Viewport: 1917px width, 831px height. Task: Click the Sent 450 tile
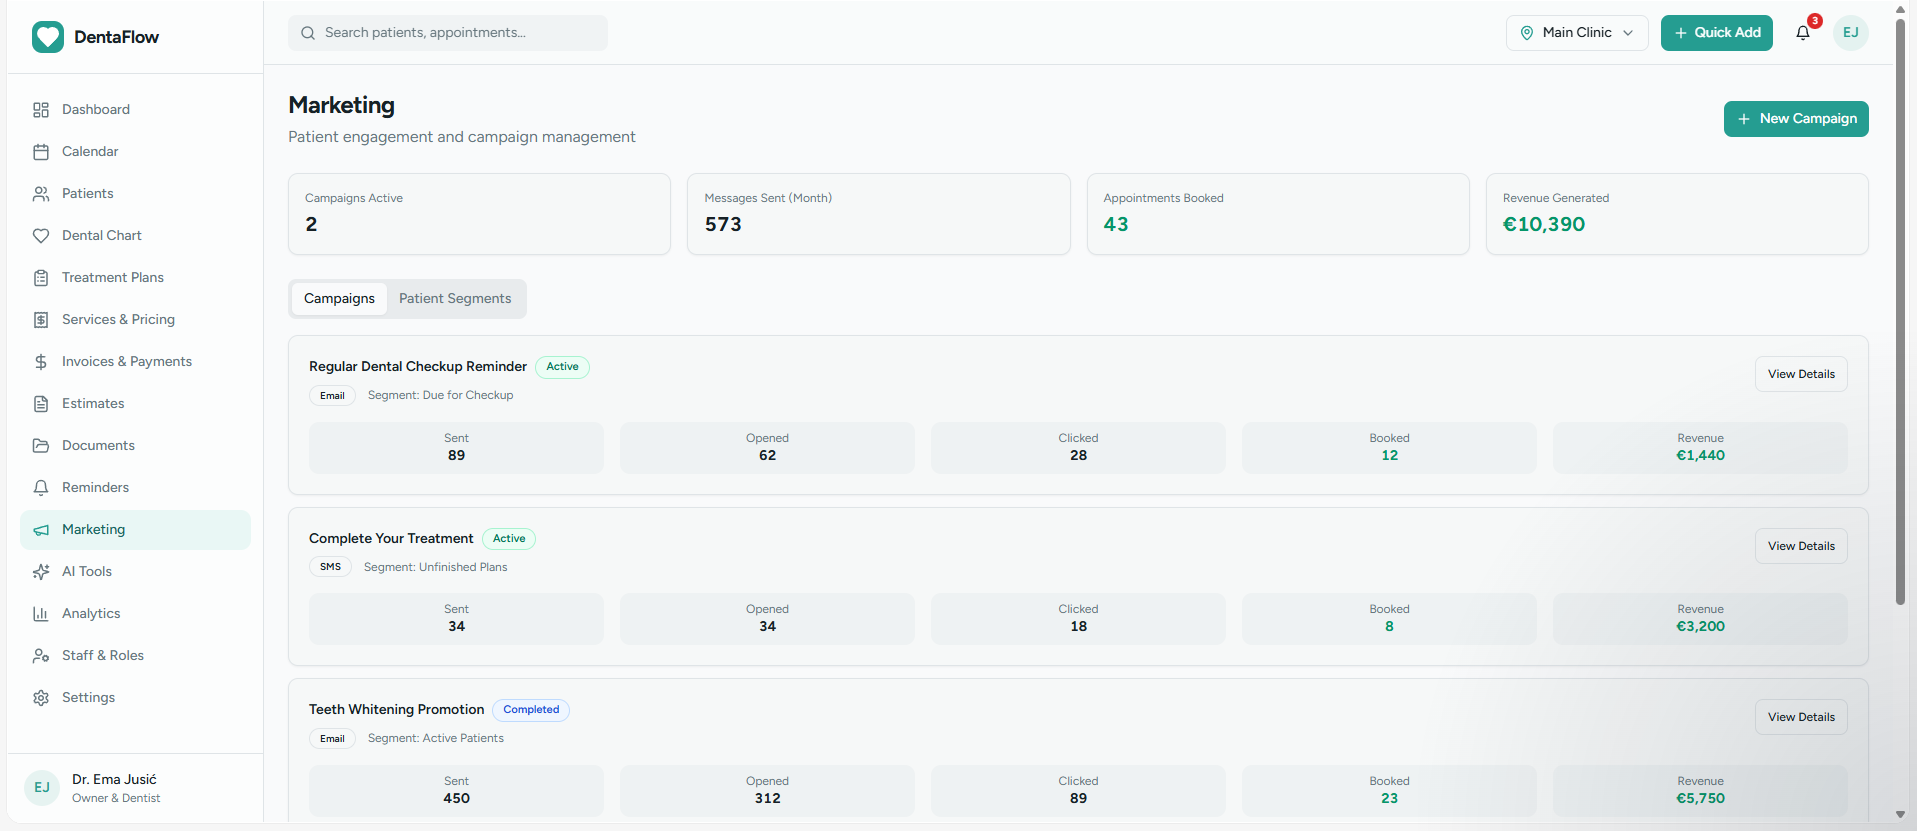(x=456, y=791)
